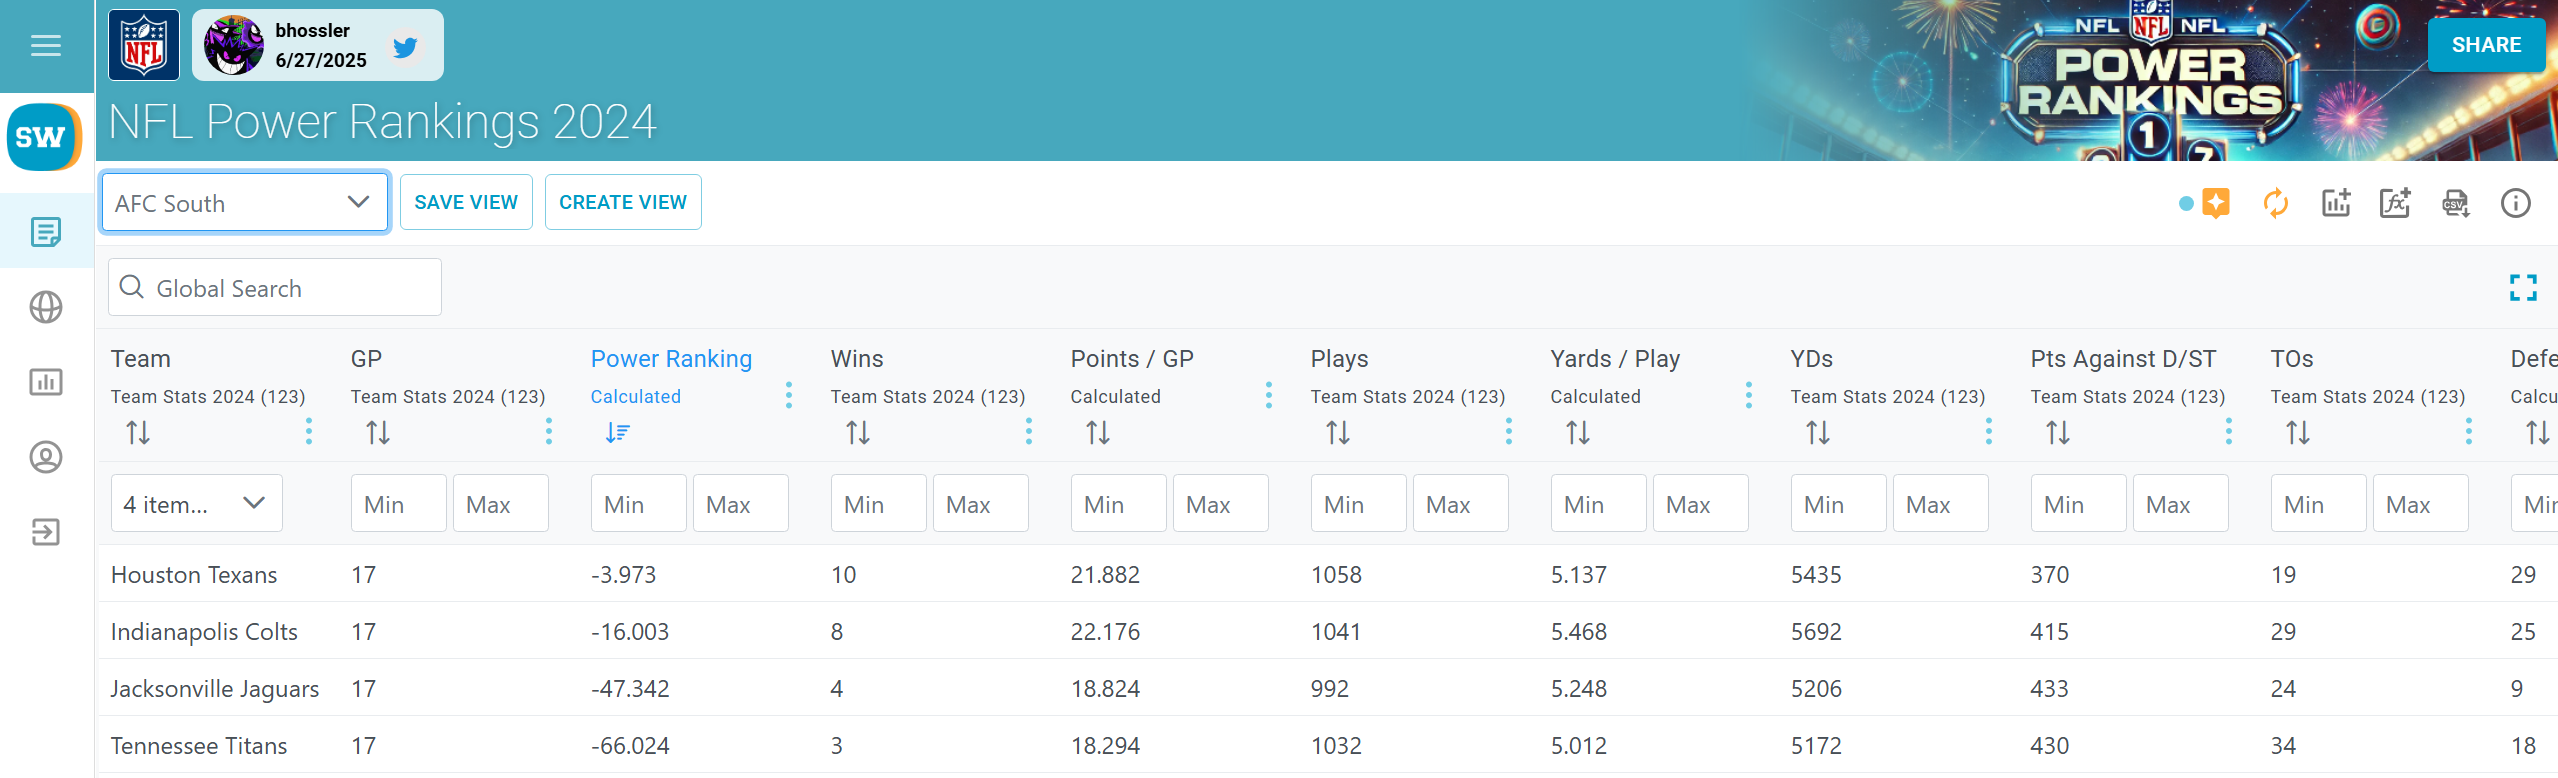Screen dimensions: 2558x778
Task: Click the 5206 yards value
Action: pos(1816,689)
